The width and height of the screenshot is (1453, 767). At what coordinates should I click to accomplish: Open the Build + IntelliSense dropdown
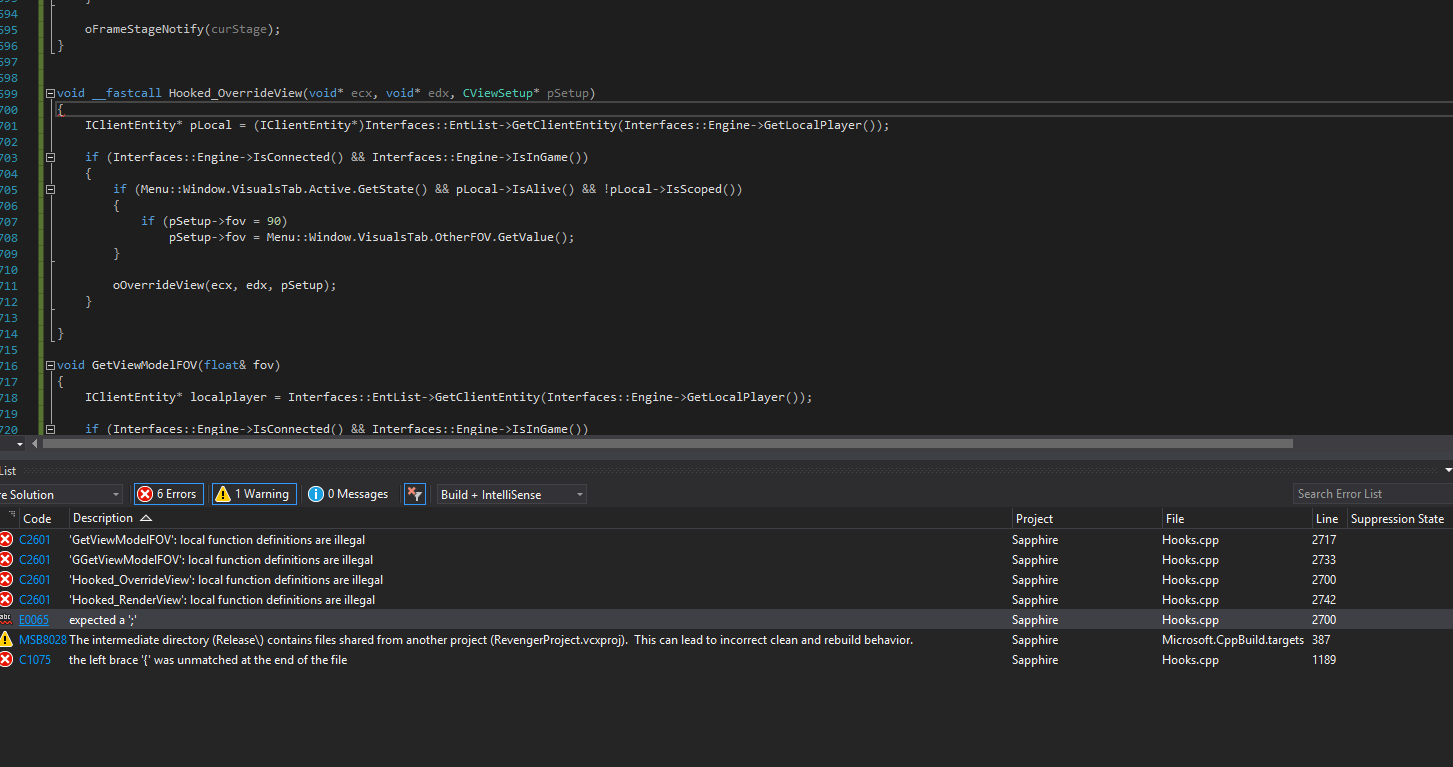(x=511, y=495)
